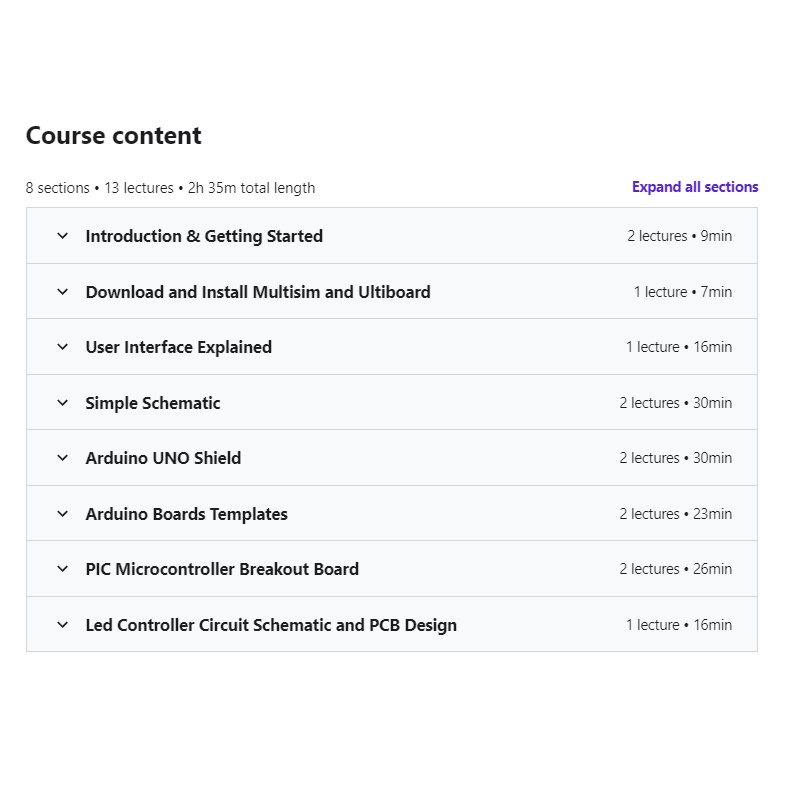Click chevron next to User Interface Explained
The width and height of the screenshot is (785, 785).
(x=63, y=347)
